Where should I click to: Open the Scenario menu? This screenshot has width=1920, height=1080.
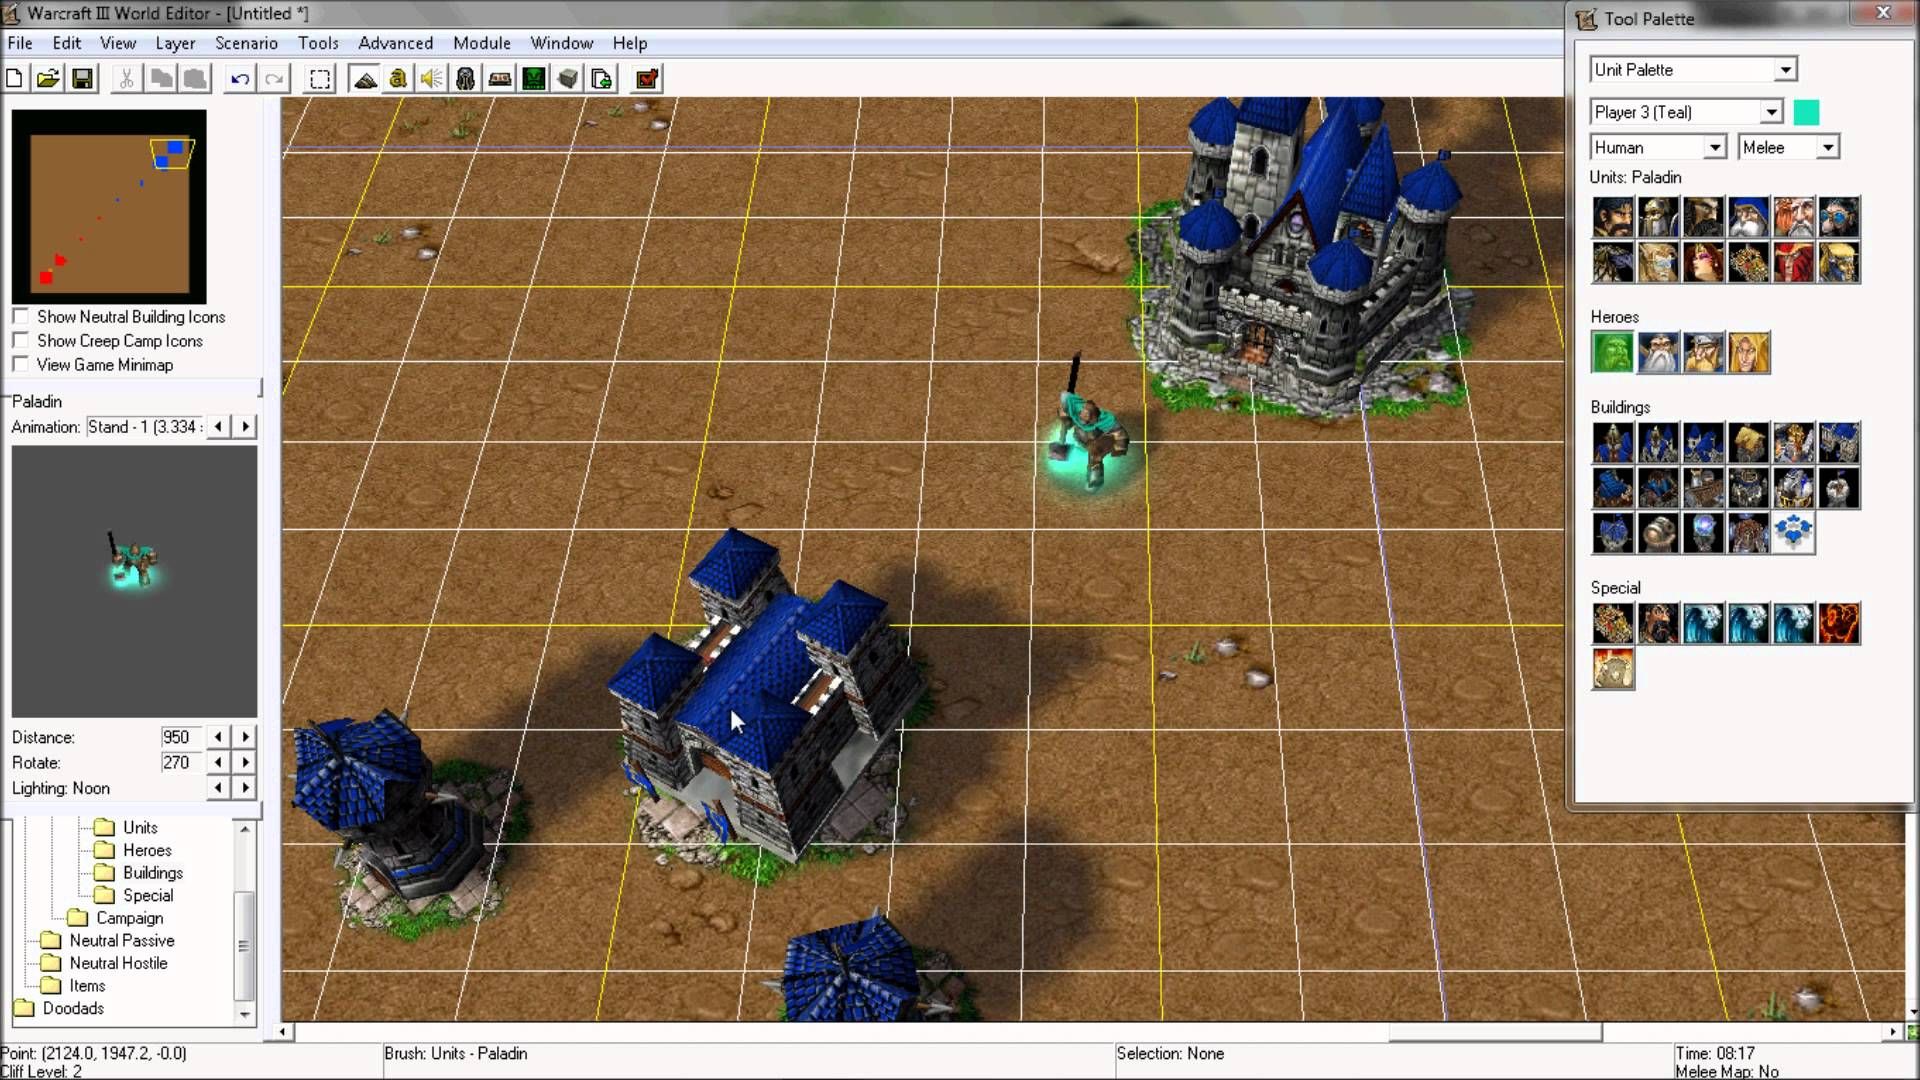pos(245,42)
